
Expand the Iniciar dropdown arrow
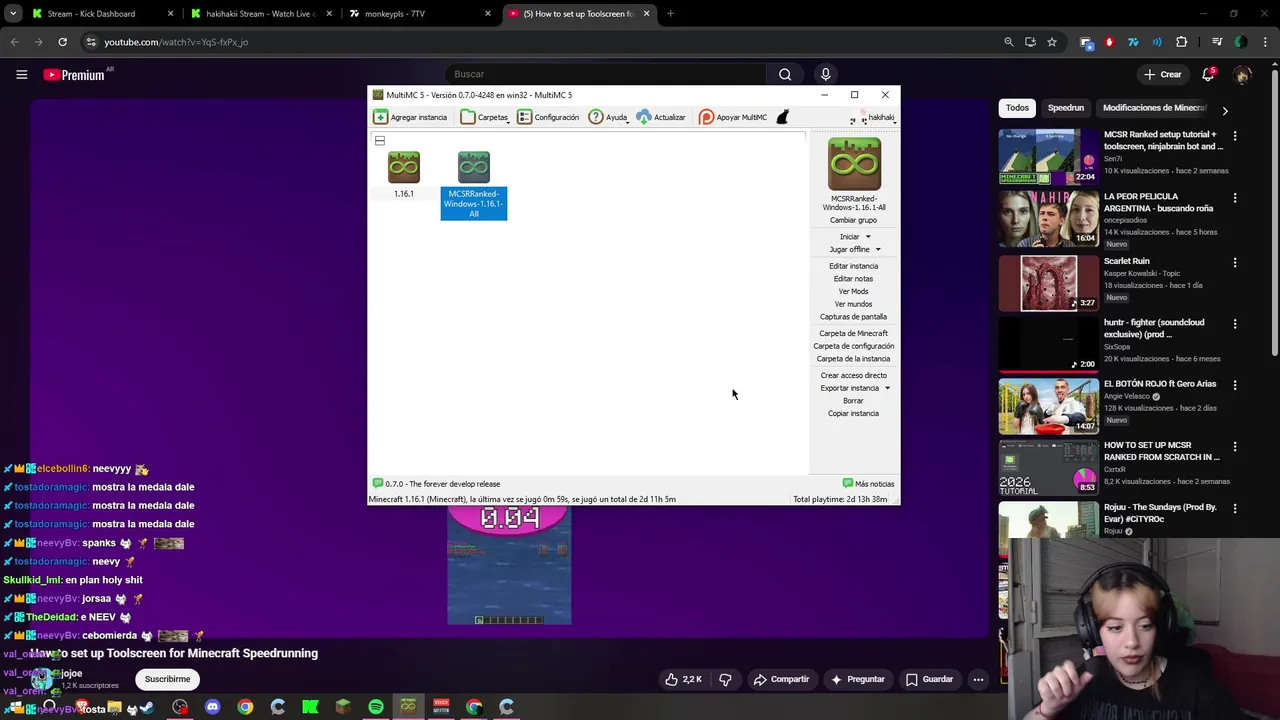pyautogui.click(x=868, y=237)
